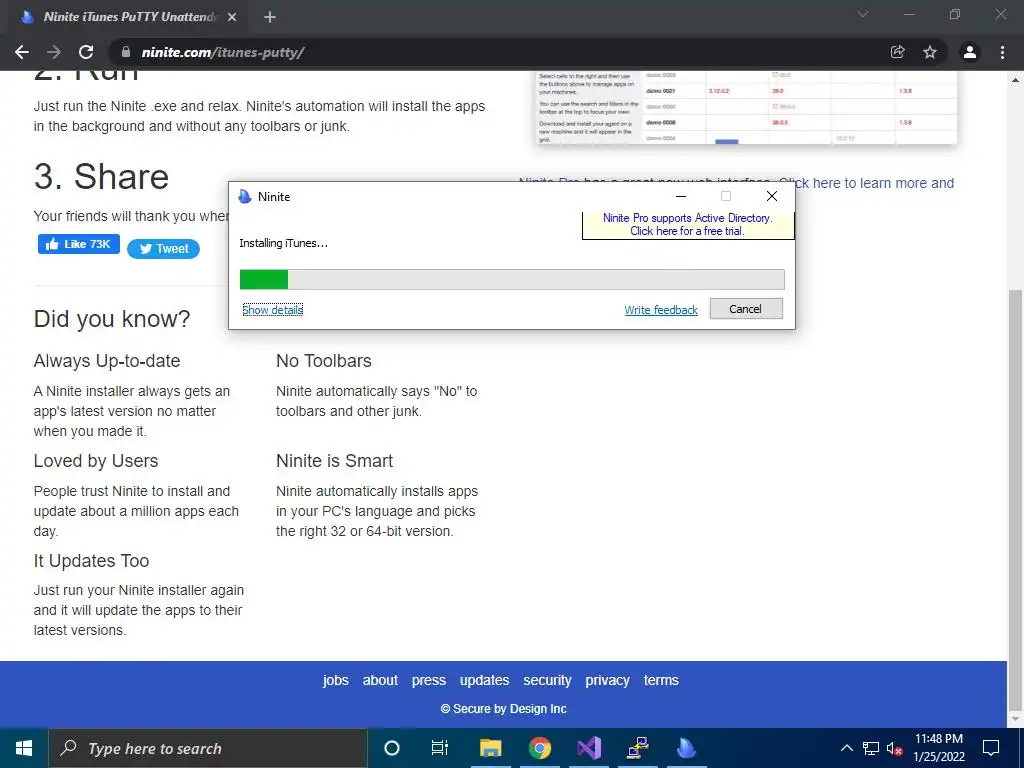Click the Ninite icon in dialog title

coord(245,197)
